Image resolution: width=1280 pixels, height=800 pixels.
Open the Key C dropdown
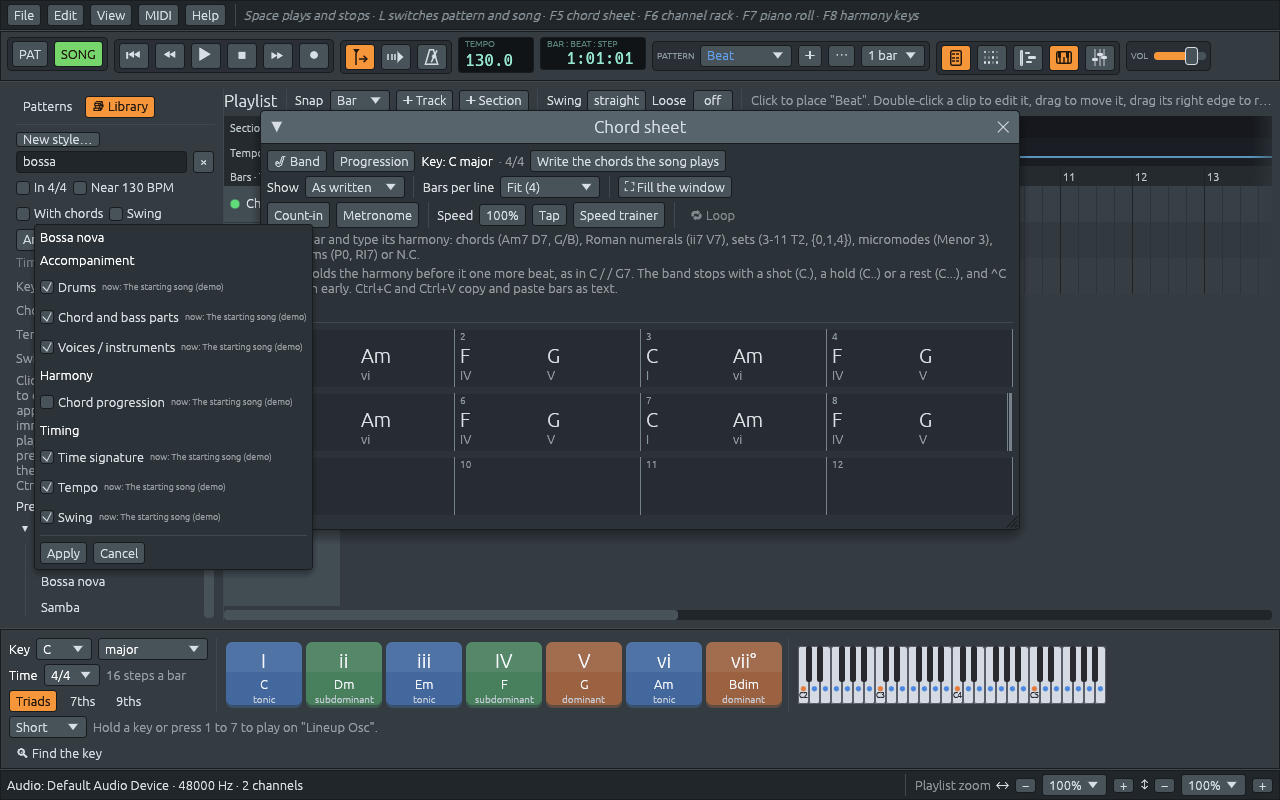(63, 649)
